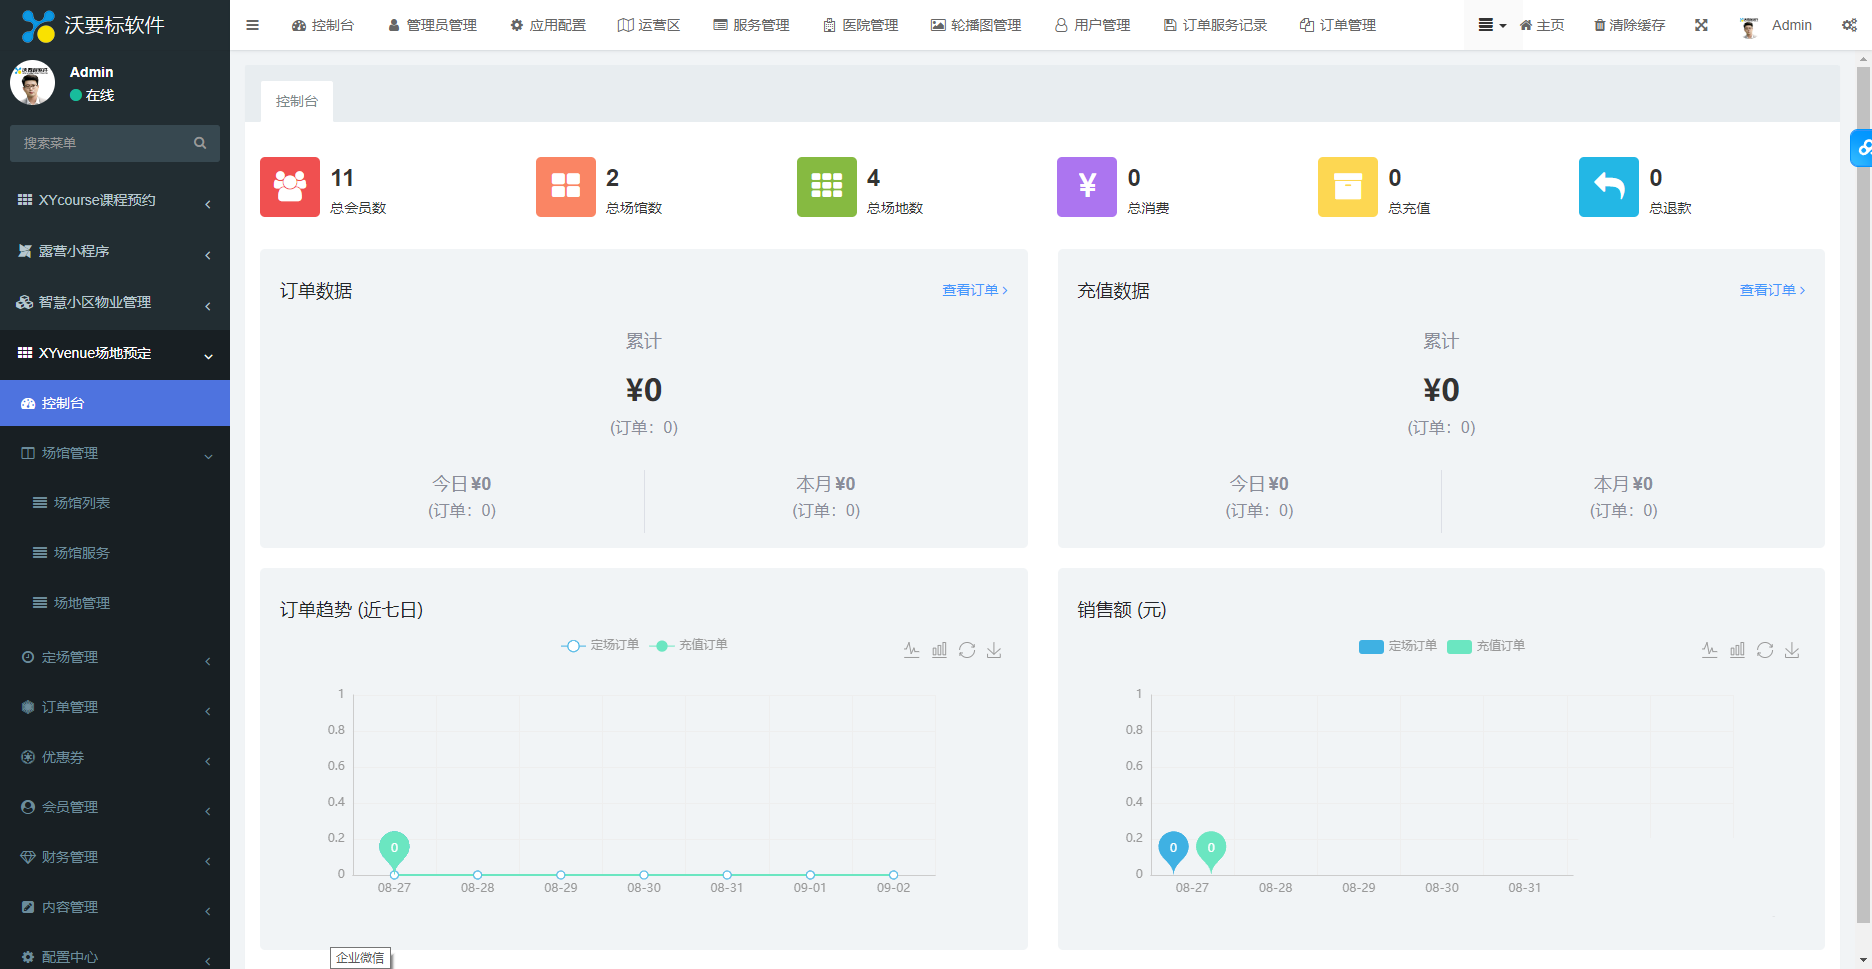Open 医院管理 in the top navigation
The height and width of the screenshot is (969, 1872).
pyautogui.click(x=860, y=25)
